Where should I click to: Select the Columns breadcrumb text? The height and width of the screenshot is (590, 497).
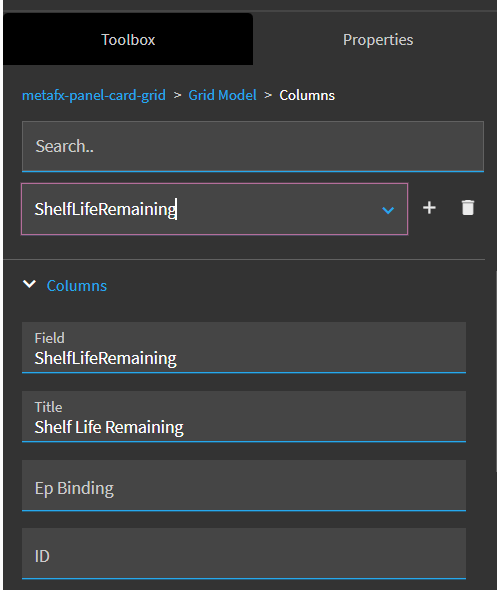point(307,95)
